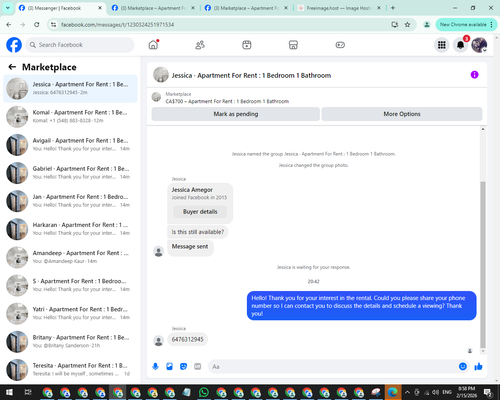Open the account profile picture menu
Image resolution: width=500 pixels, height=400 pixels.
coord(479,45)
